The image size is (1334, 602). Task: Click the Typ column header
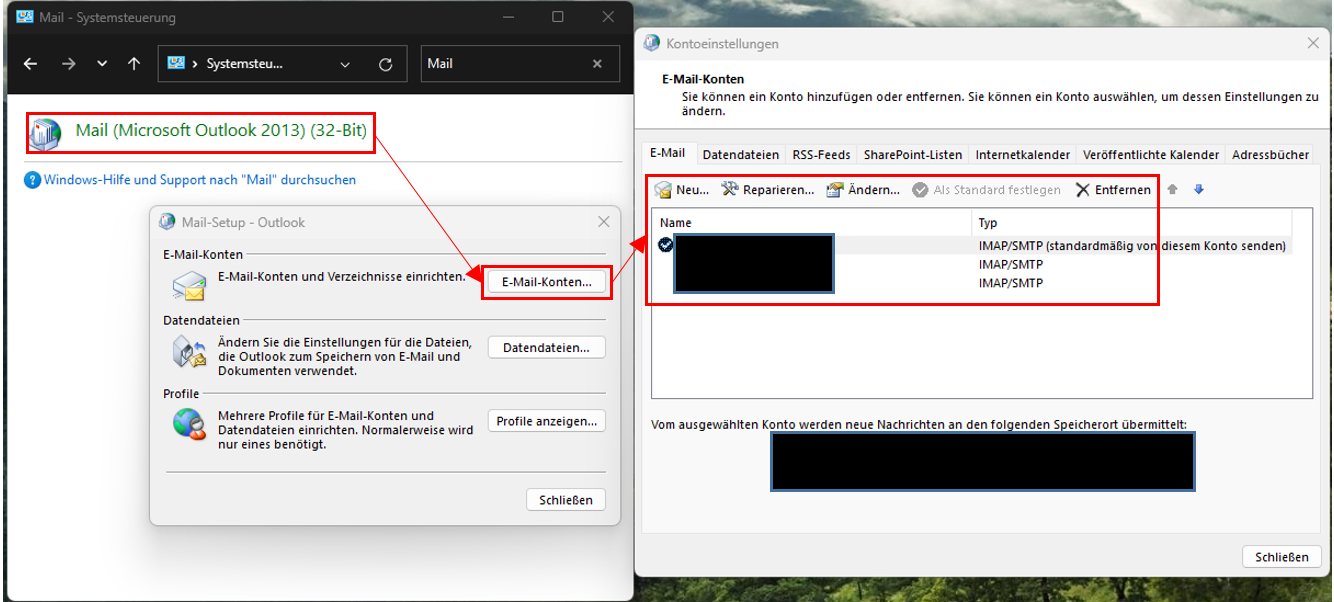pos(1131,223)
